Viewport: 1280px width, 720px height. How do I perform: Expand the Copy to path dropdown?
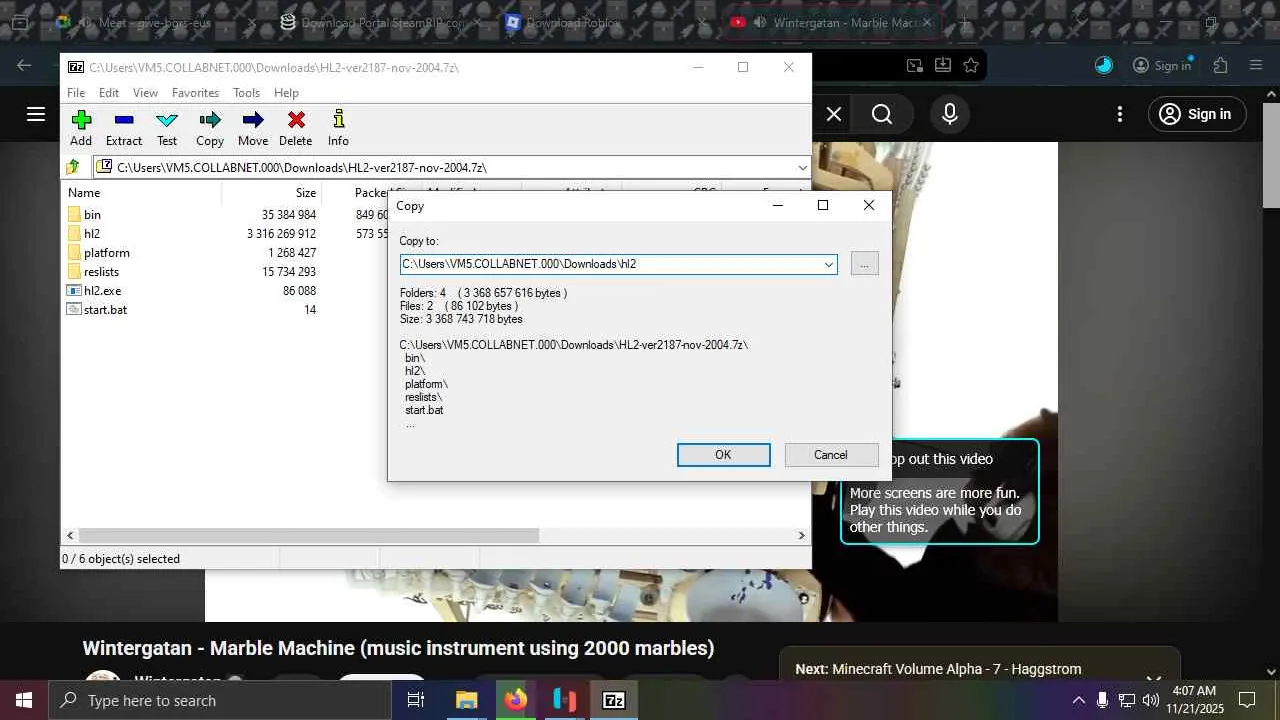tap(828, 264)
